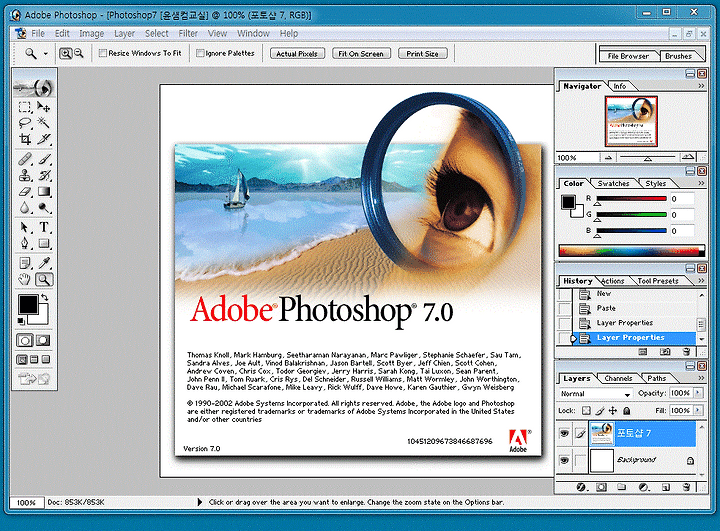Select the Eraser tool
720x531 pixels.
click(25, 191)
